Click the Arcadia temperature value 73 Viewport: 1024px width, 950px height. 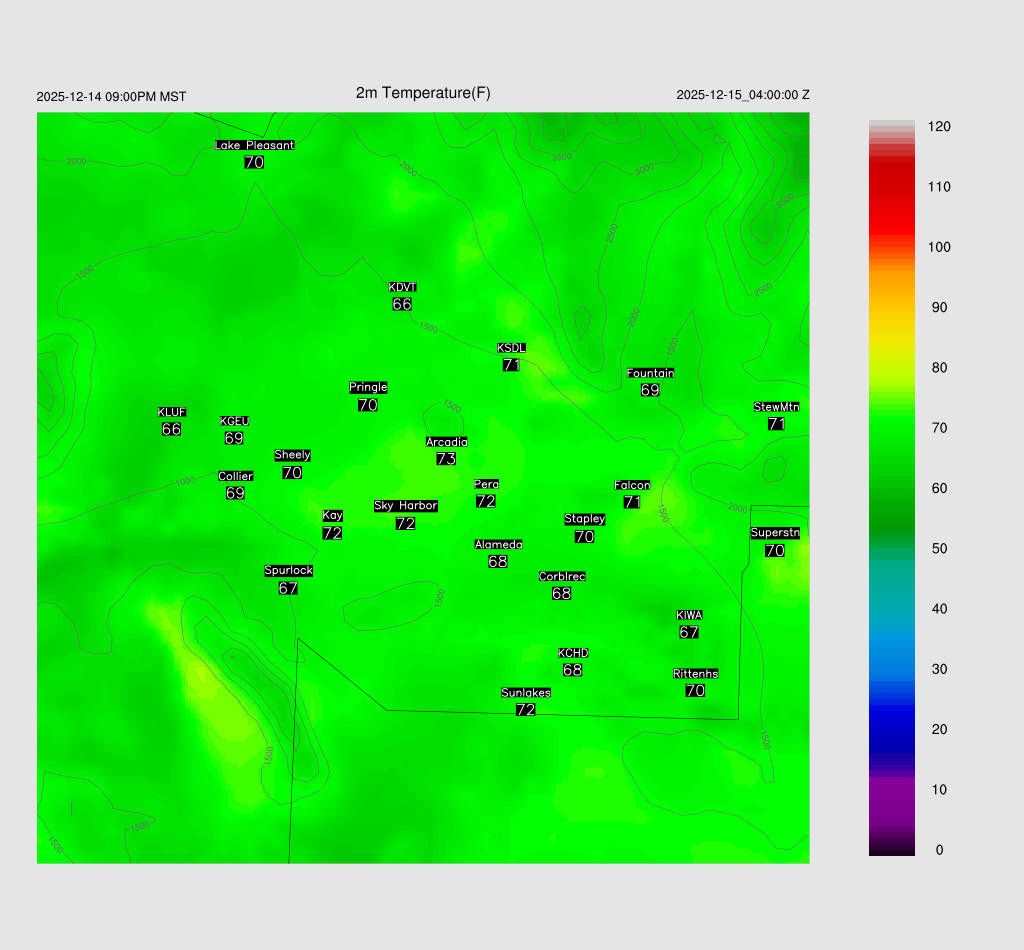[446, 459]
